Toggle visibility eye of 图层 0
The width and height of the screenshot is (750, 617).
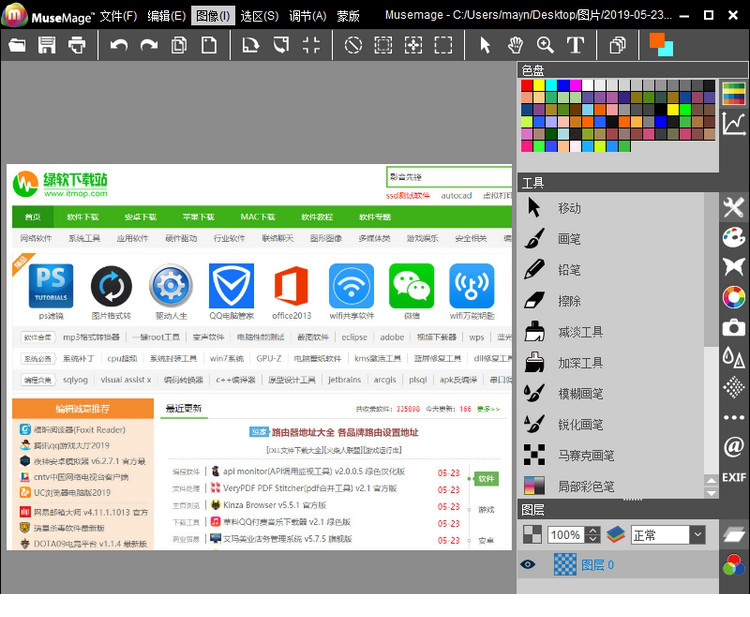(x=527, y=565)
